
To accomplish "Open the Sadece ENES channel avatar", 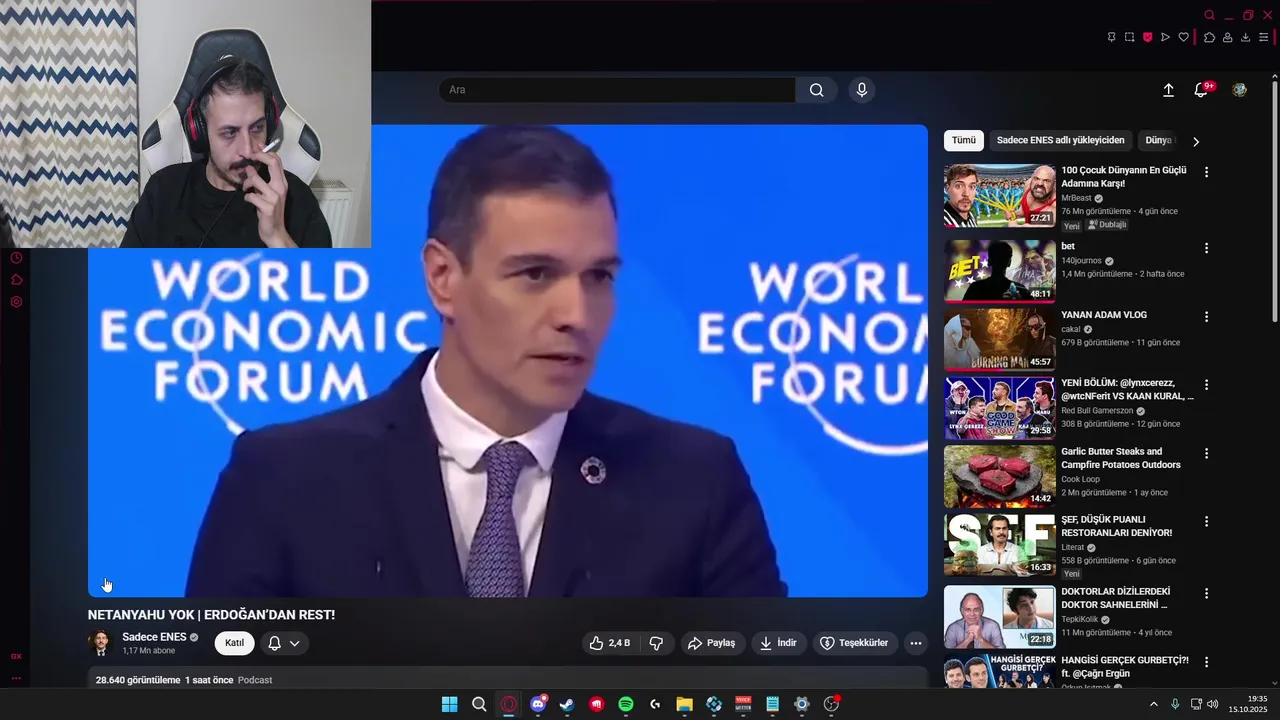I will [100, 643].
